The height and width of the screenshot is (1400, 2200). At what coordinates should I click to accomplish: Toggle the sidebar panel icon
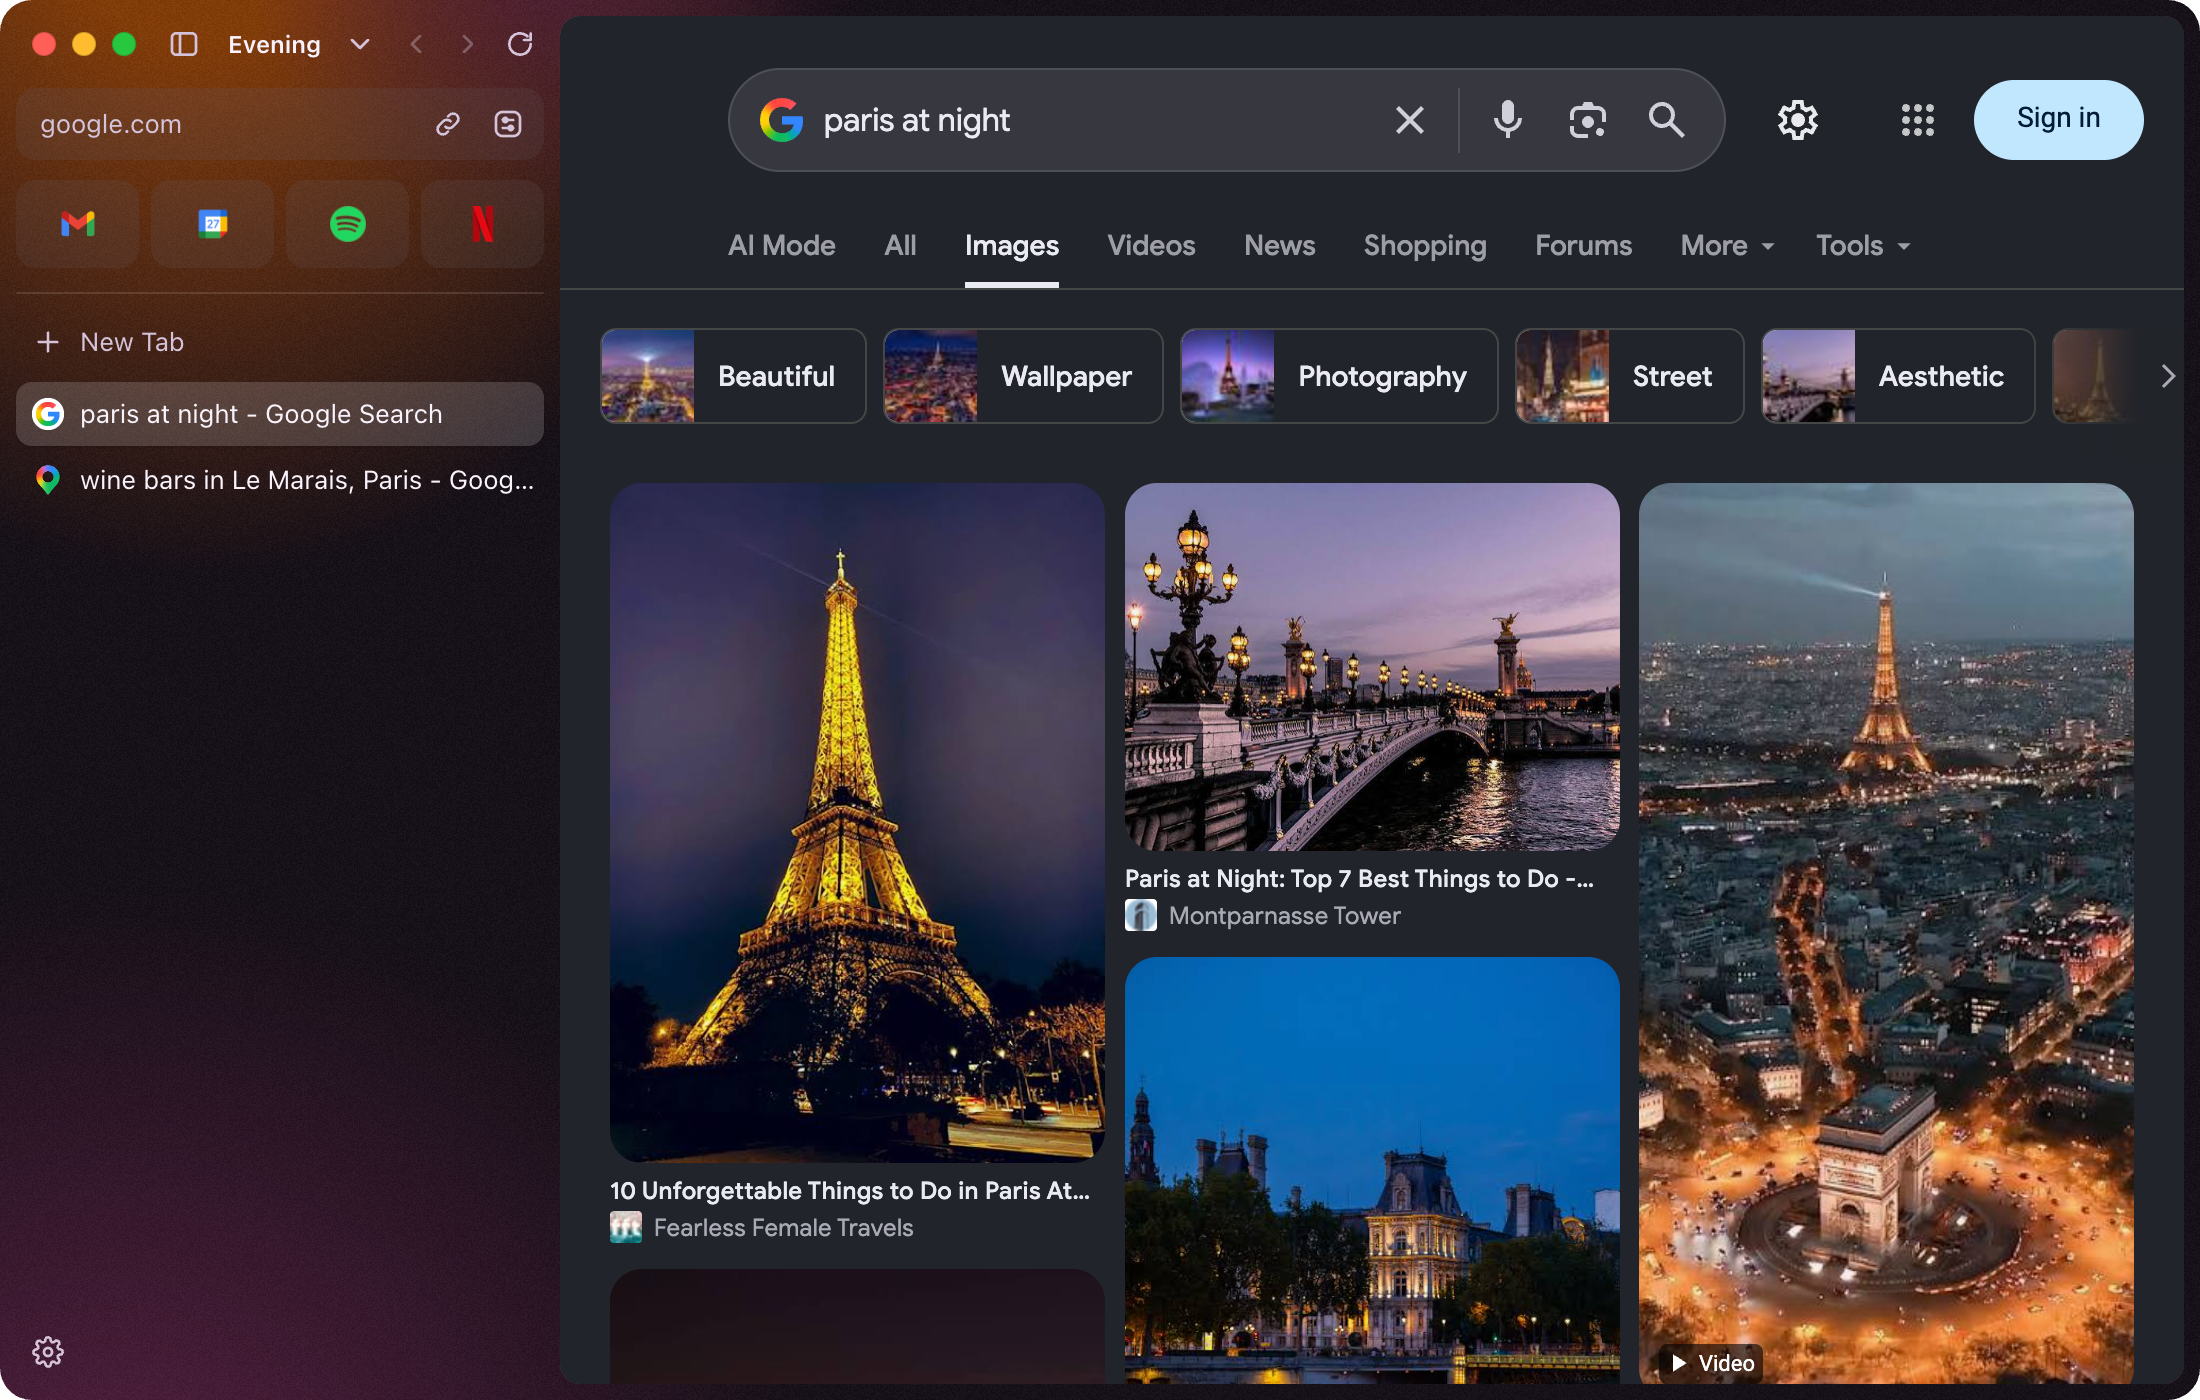click(x=184, y=44)
